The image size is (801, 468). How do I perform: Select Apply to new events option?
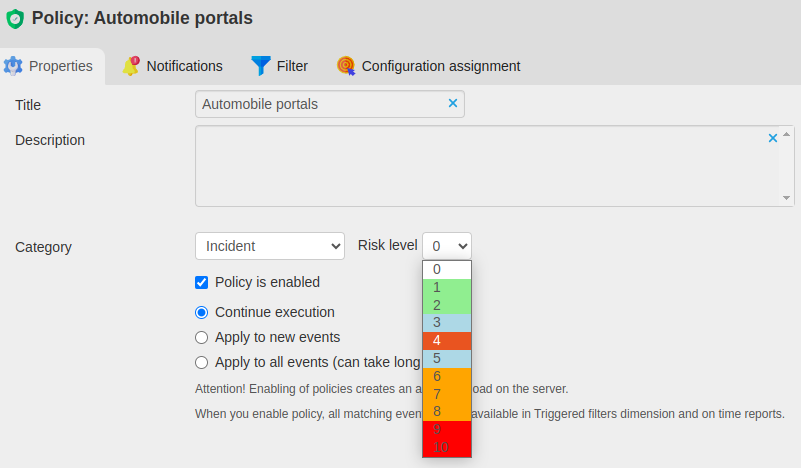click(202, 337)
